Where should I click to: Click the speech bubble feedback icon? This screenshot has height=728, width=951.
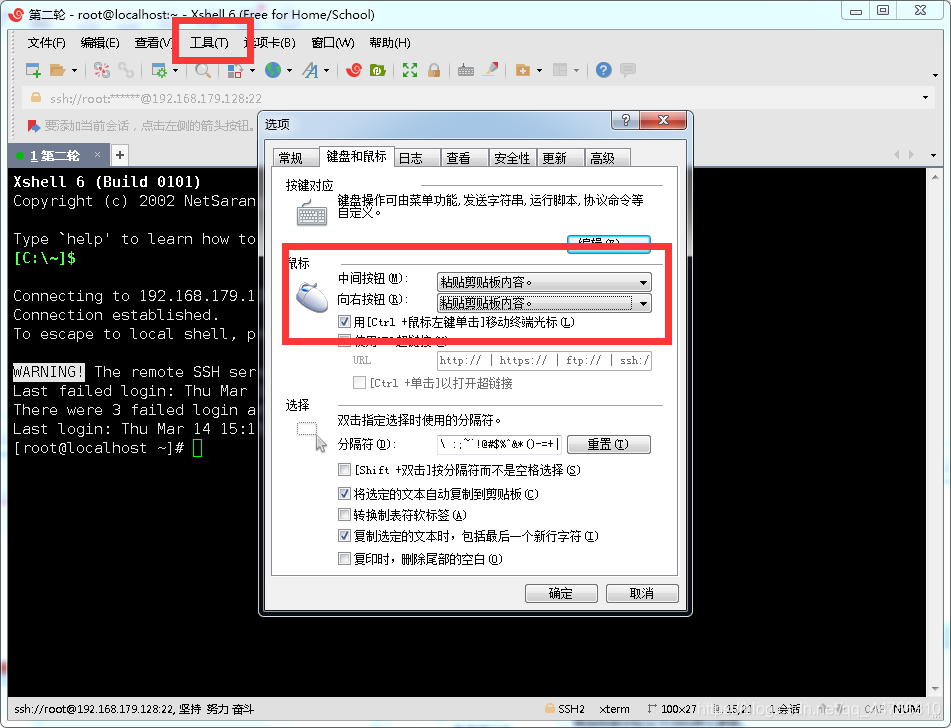point(628,70)
